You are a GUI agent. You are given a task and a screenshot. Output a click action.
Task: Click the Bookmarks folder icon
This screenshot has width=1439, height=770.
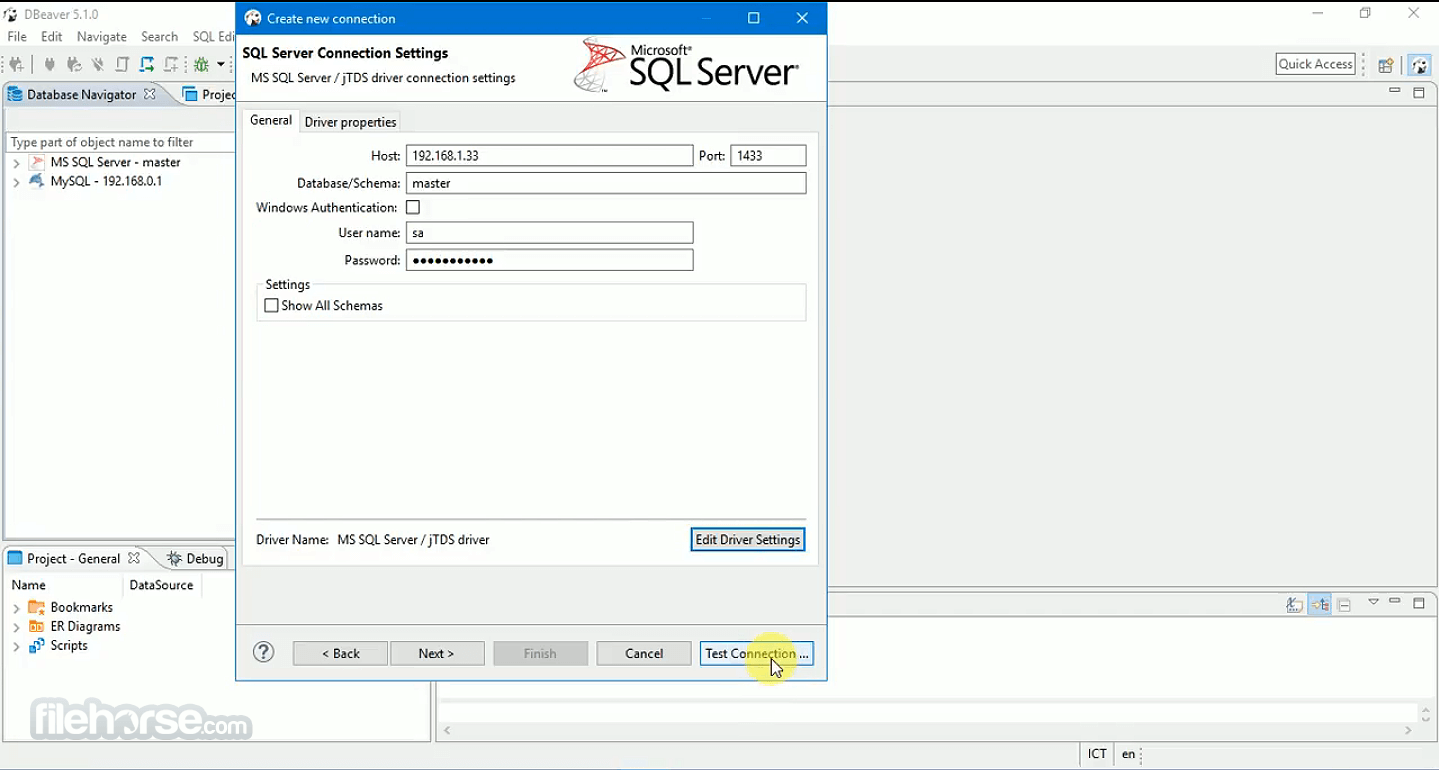point(37,607)
